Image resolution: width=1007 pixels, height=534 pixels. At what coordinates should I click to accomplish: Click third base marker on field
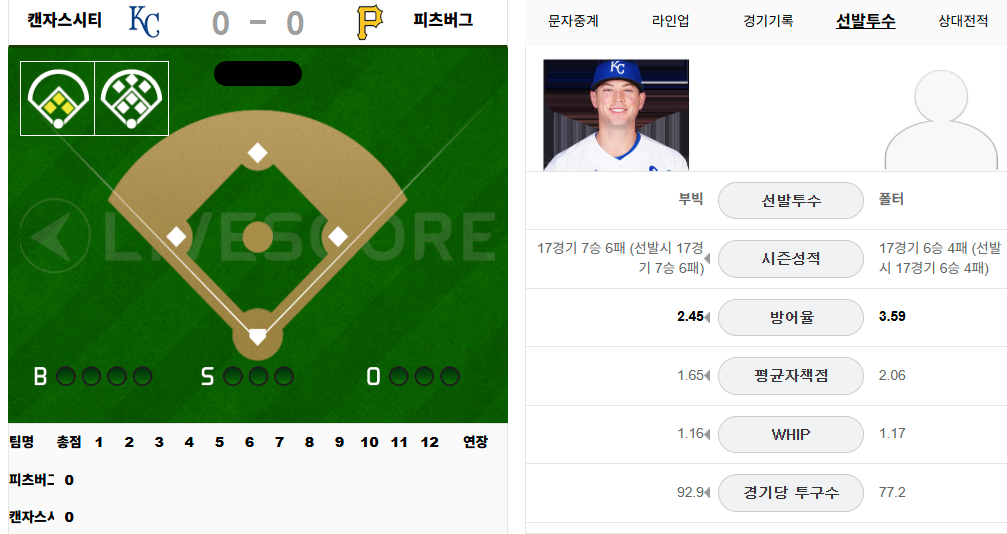[177, 236]
